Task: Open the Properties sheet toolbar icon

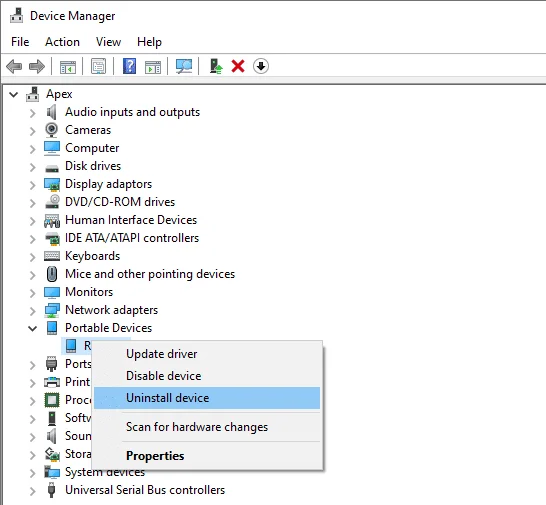Action: (x=99, y=66)
